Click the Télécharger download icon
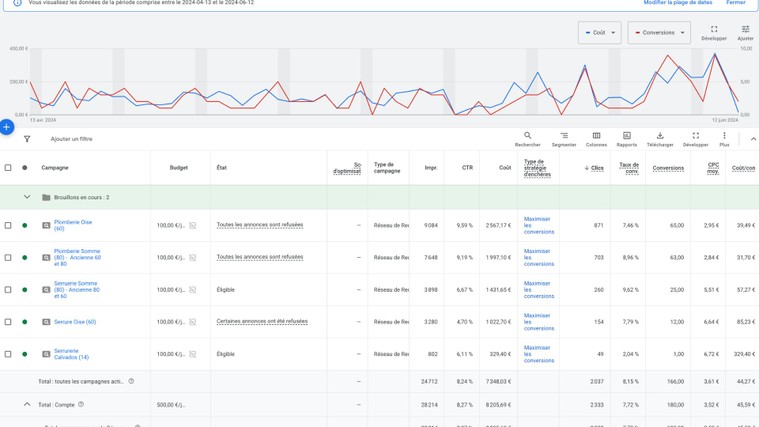Screen dimensions: 759x427 point(660,136)
